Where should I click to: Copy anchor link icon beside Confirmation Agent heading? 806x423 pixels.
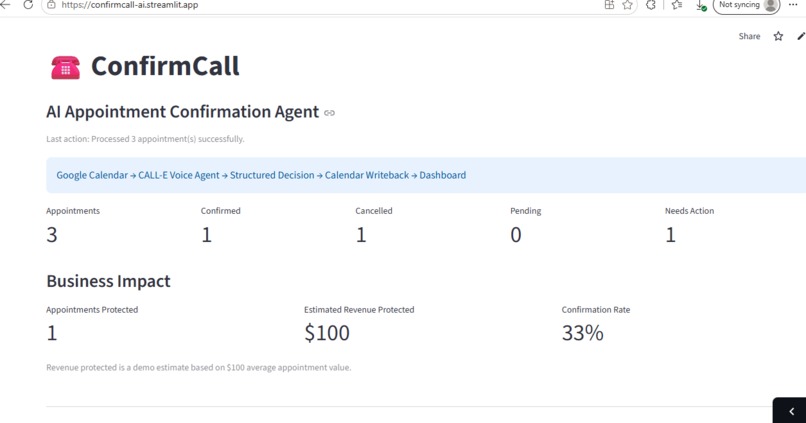(329, 113)
